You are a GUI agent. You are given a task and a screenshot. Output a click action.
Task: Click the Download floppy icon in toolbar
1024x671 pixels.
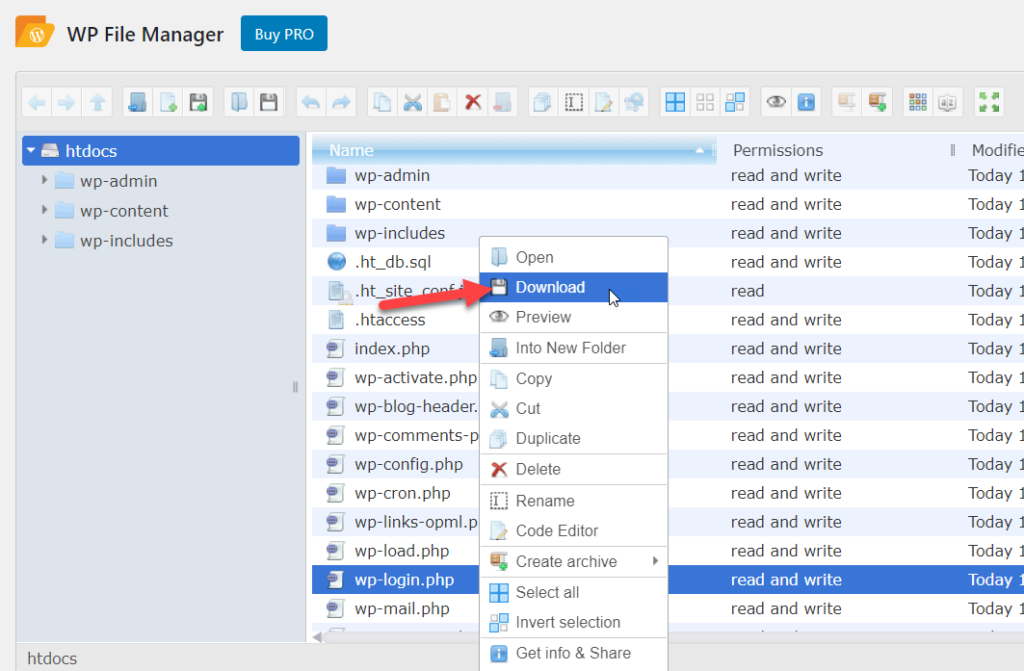coord(269,103)
